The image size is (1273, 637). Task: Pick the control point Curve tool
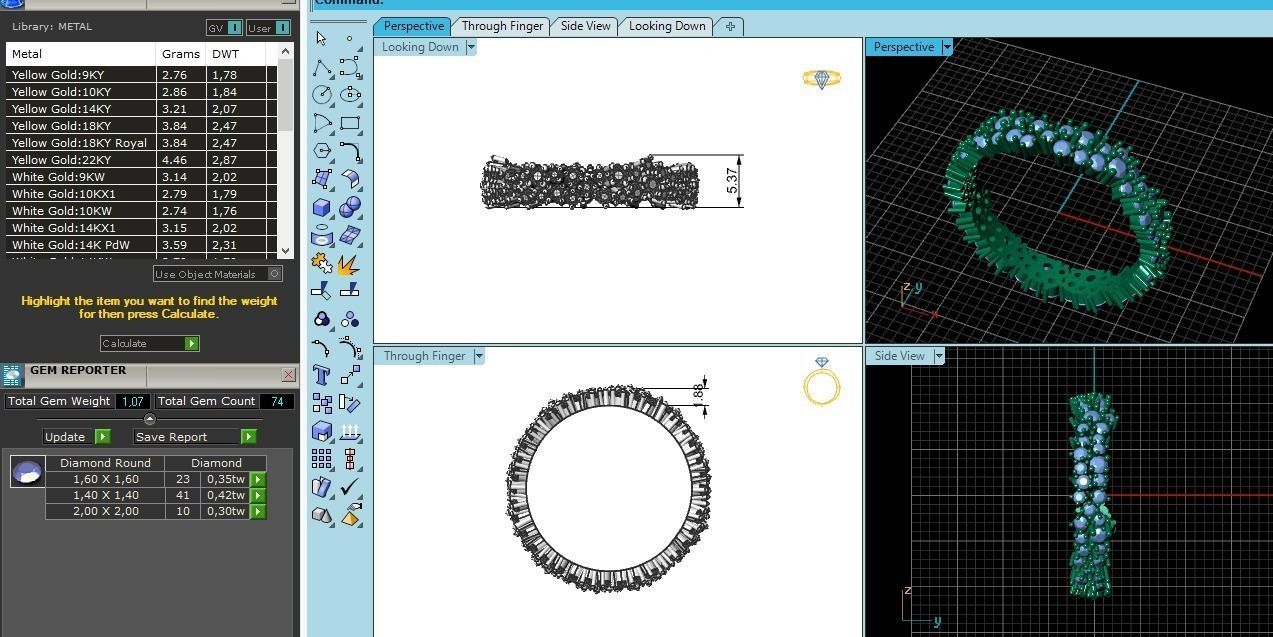point(350,67)
